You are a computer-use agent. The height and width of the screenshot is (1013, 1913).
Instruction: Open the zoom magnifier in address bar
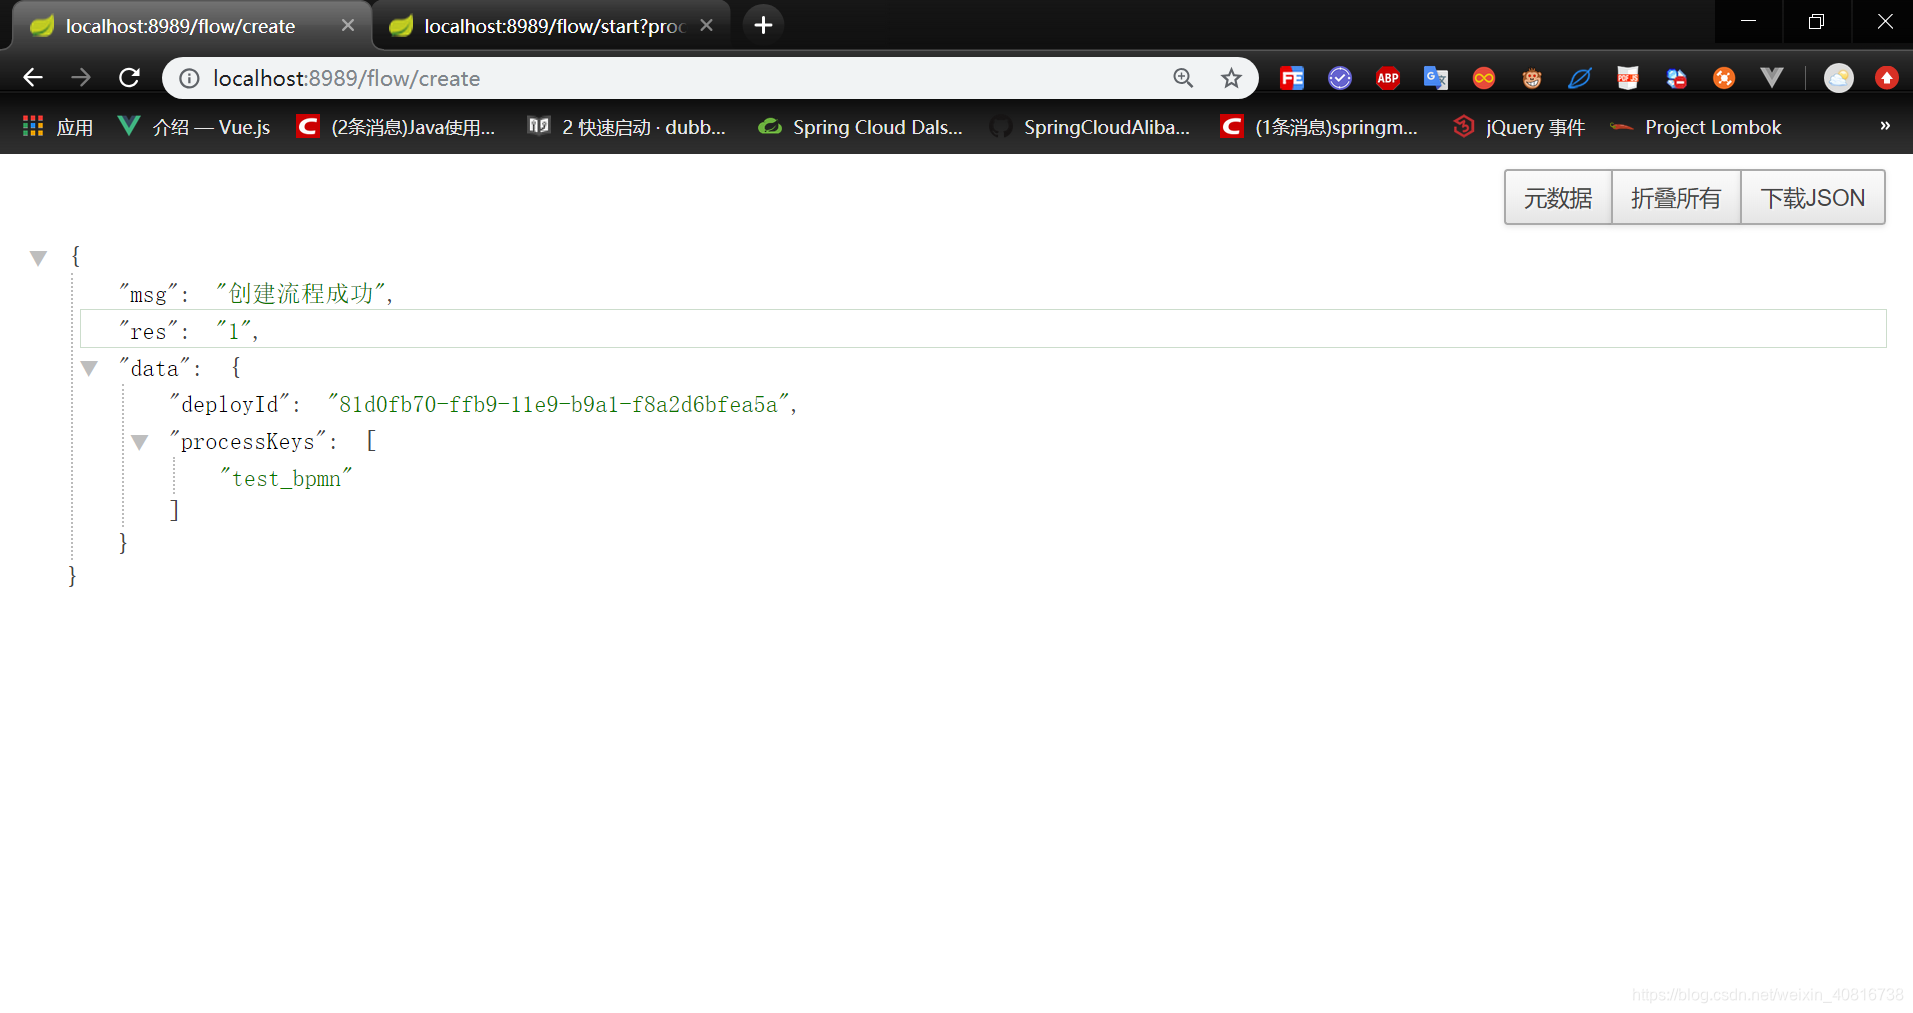1183,78
